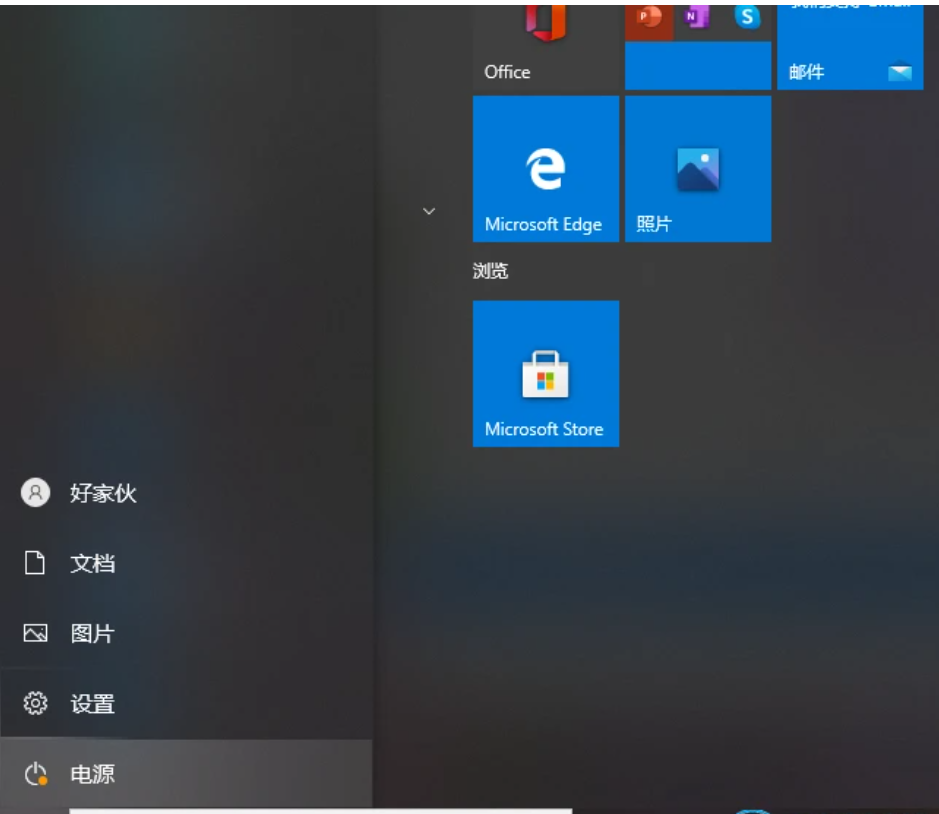
Task: Open the Microsoft Store tile
Action: point(546,374)
